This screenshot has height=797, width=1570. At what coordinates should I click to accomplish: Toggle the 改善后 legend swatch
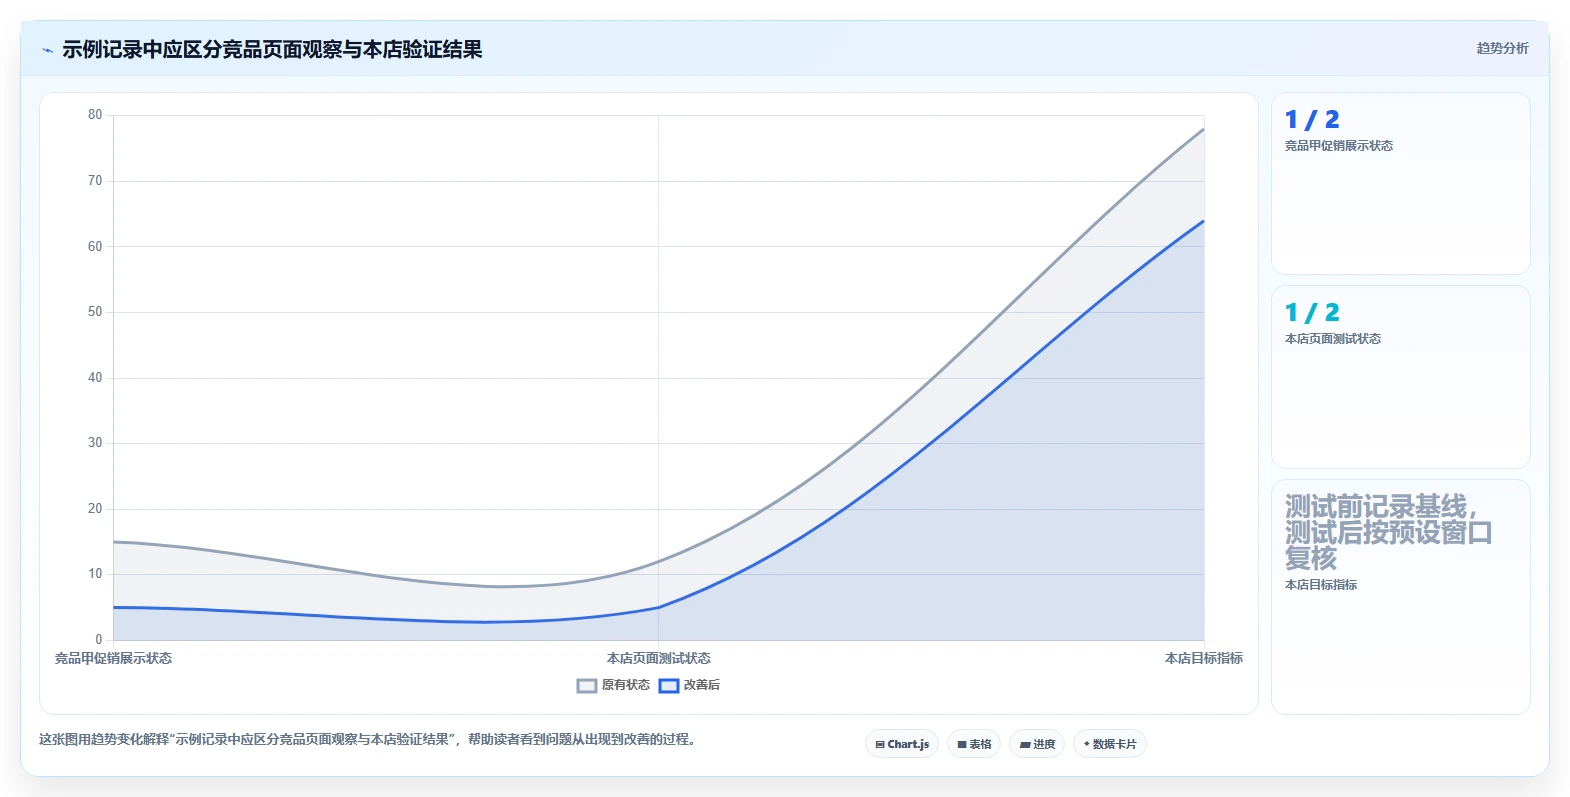[x=669, y=685]
